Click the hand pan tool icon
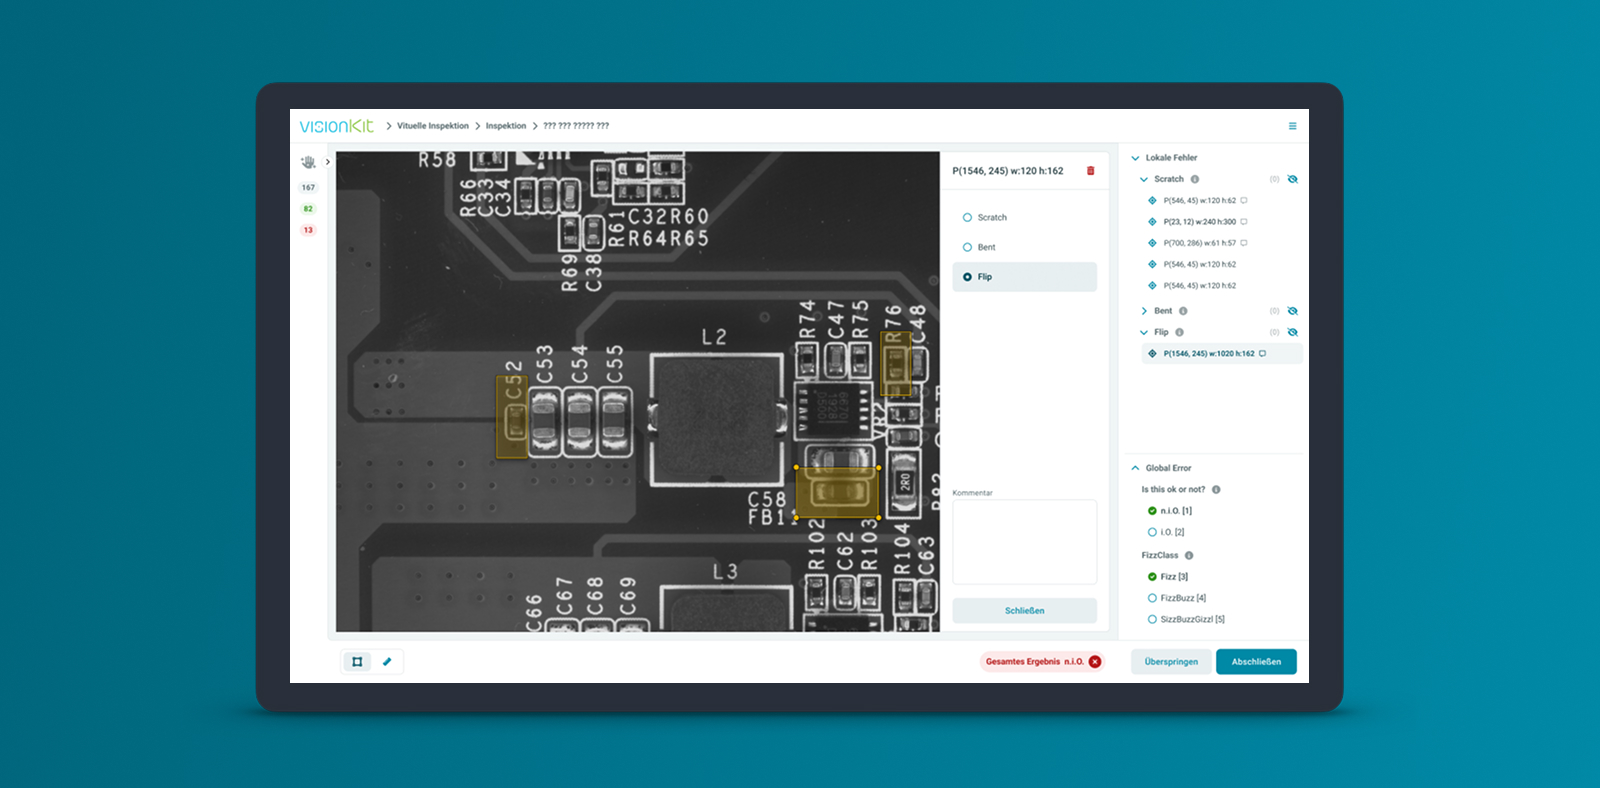The image size is (1600, 788). [x=308, y=162]
